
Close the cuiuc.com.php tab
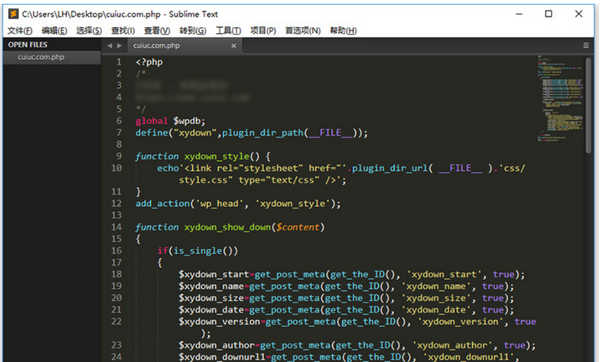(234, 46)
